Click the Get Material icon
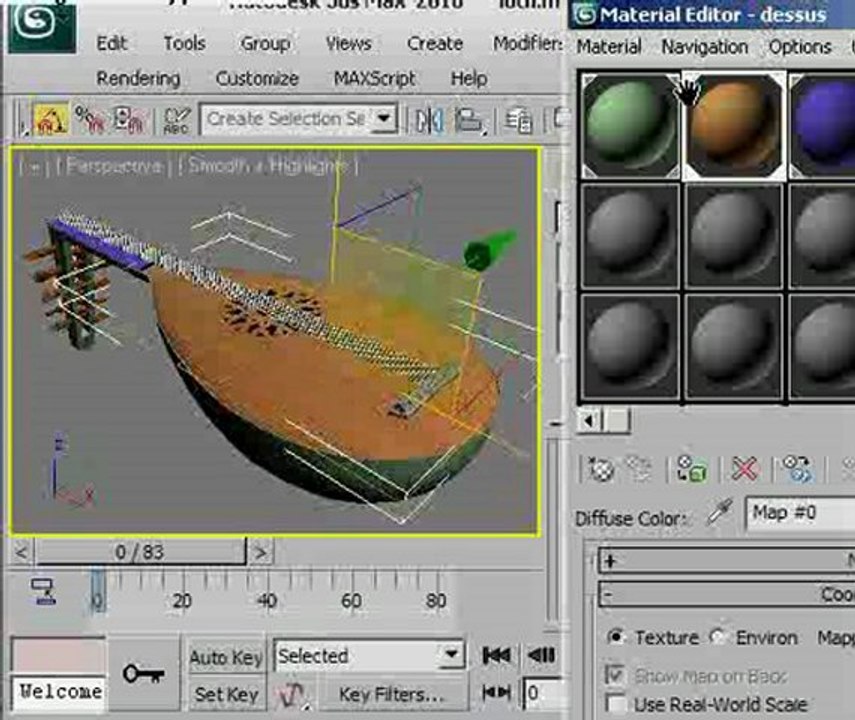The width and height of the screenshot is (855, 720). pyautogui.click(x=600, y=469)
